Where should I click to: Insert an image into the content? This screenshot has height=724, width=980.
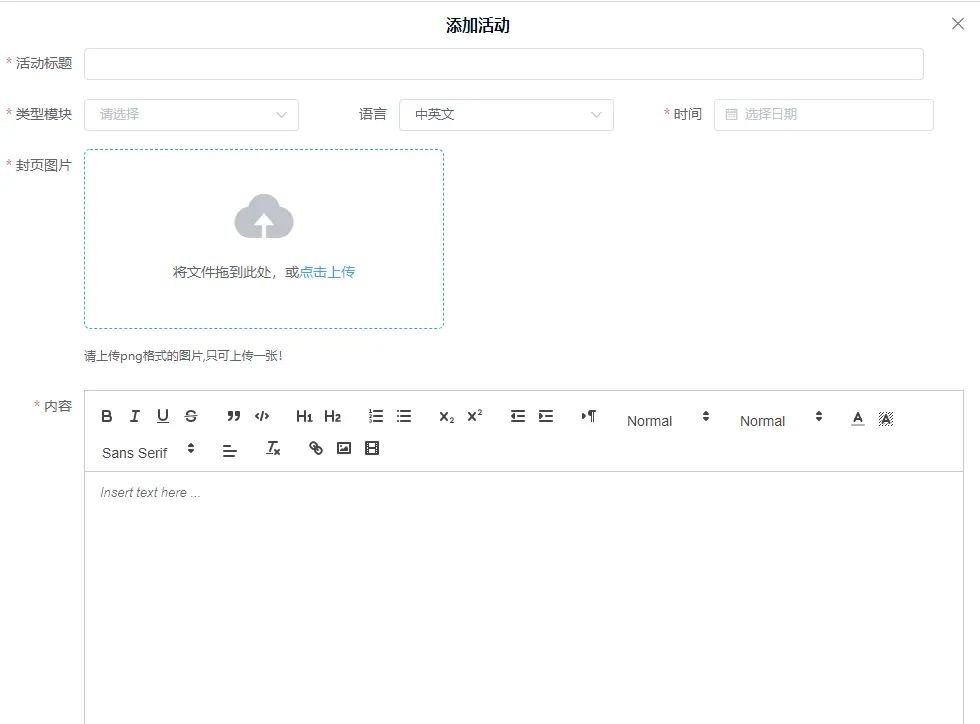click(x=344, y=448)
